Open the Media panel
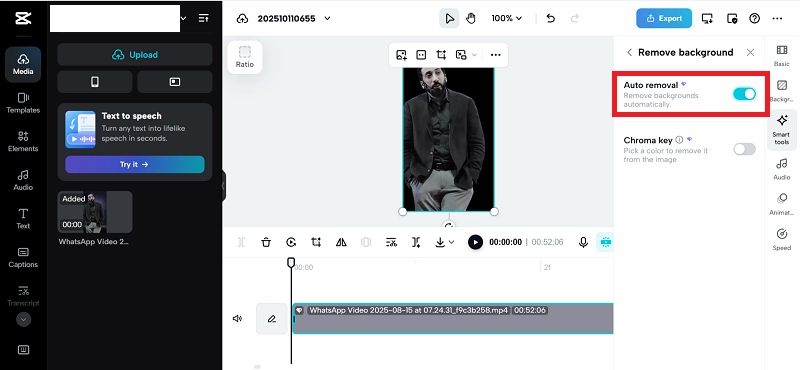Image resolution: width=800 pixels, height=370 pixels. [23, 64]
